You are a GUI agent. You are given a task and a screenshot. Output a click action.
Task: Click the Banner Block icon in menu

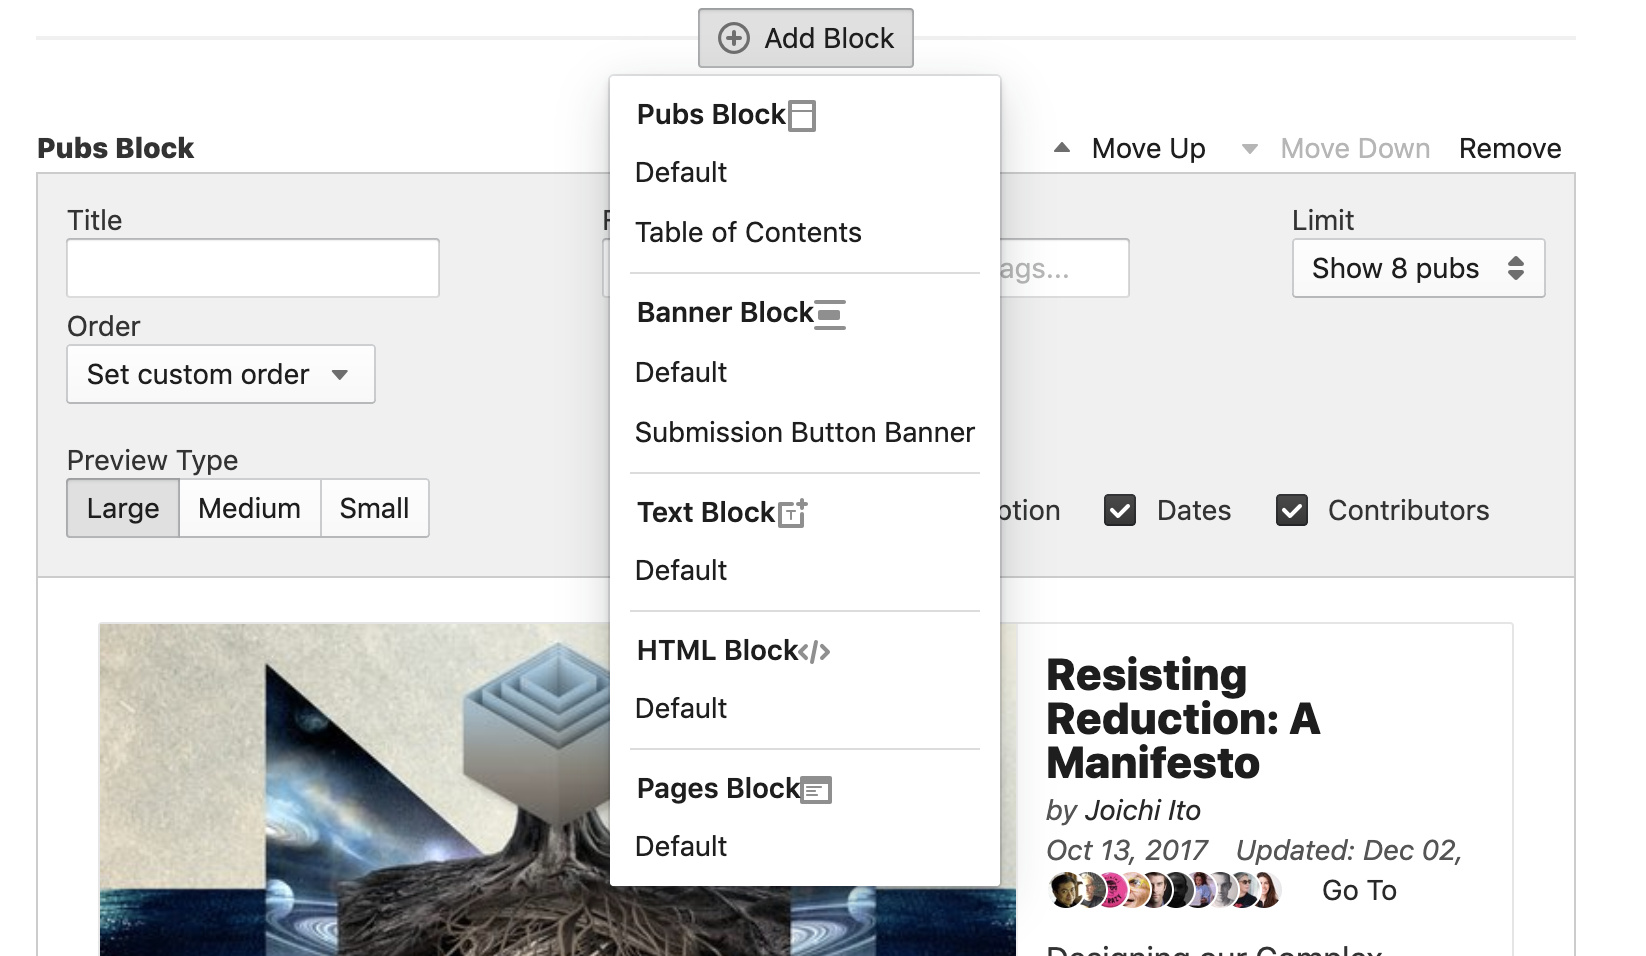point(830,314)
